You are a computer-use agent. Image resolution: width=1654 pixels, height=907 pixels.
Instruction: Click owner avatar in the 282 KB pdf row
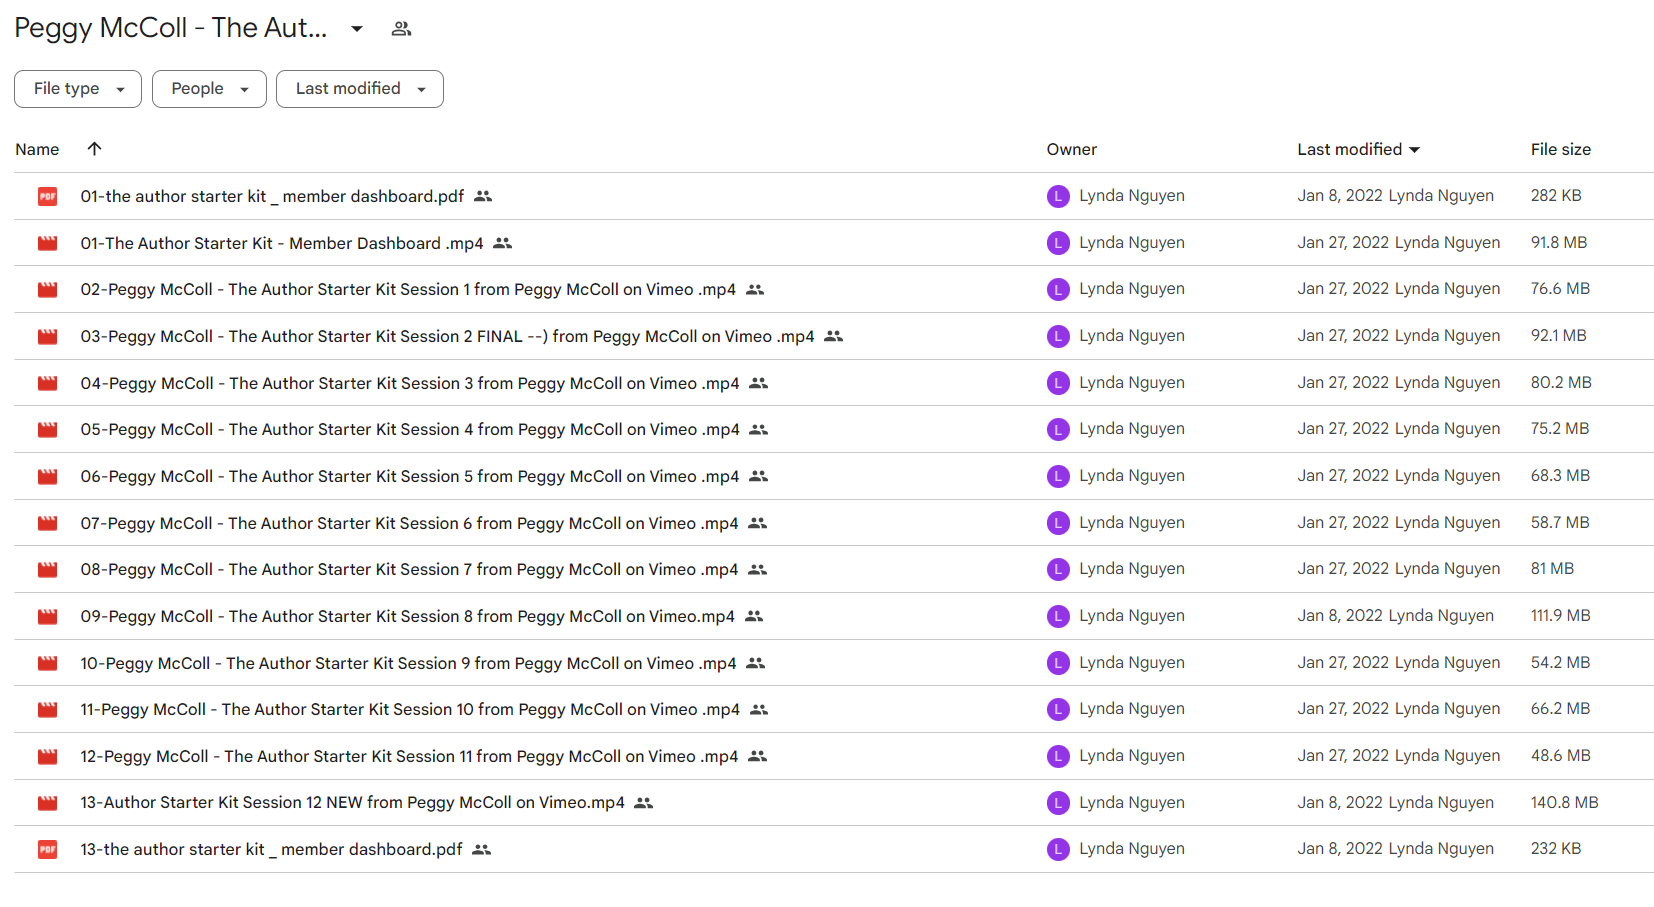click(1058, 196)
